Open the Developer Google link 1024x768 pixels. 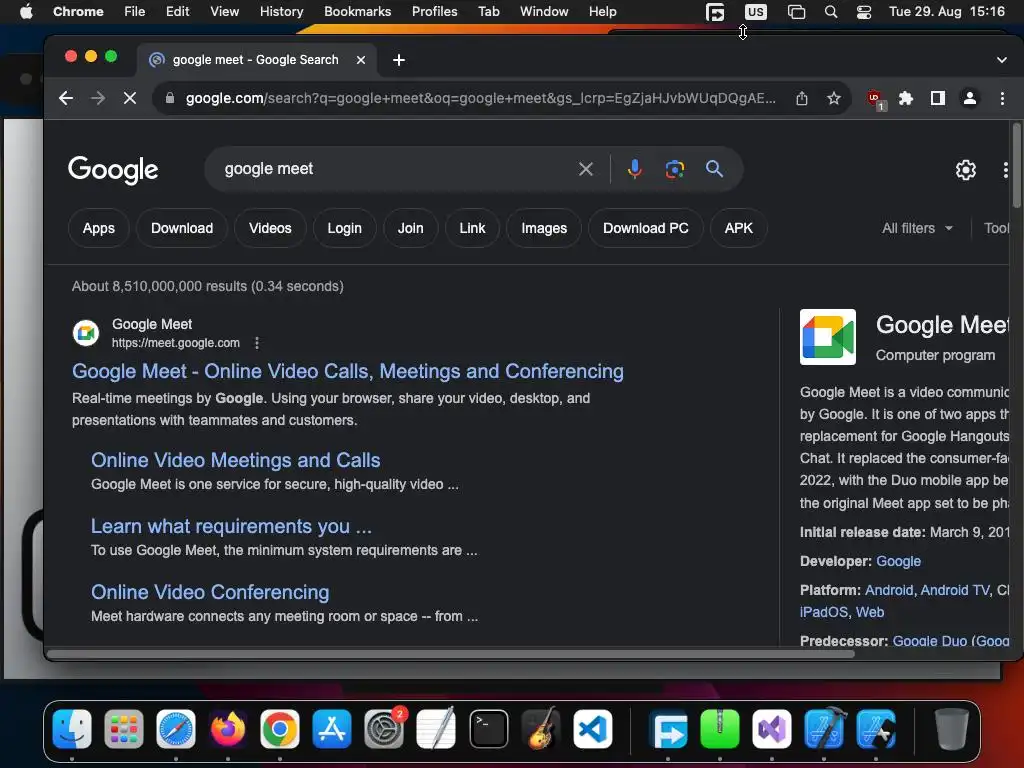pos(899,562)
